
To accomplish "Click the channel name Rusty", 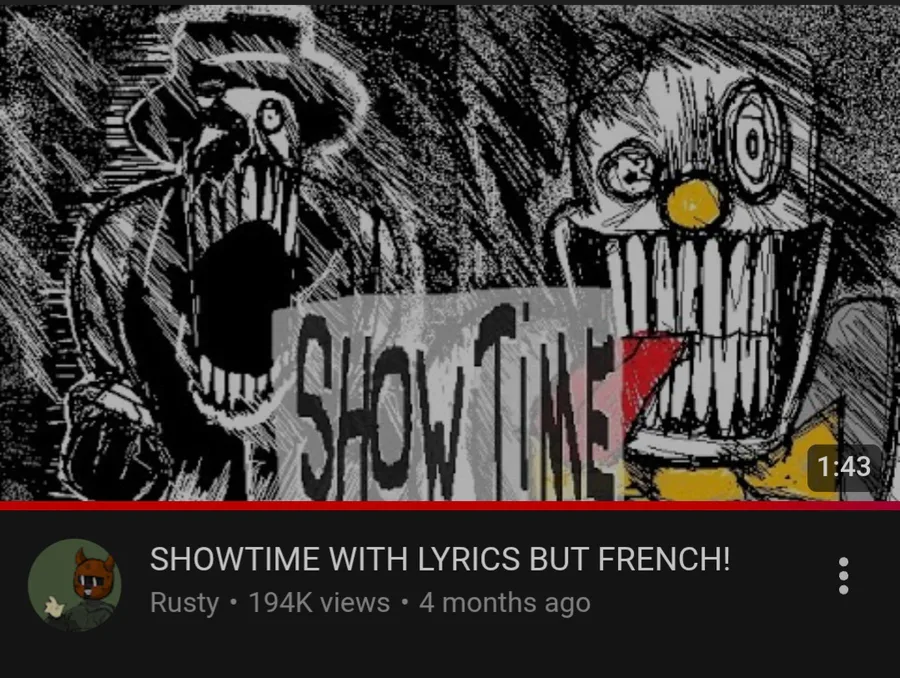I will pyautogui.click(x=184, y=603).
